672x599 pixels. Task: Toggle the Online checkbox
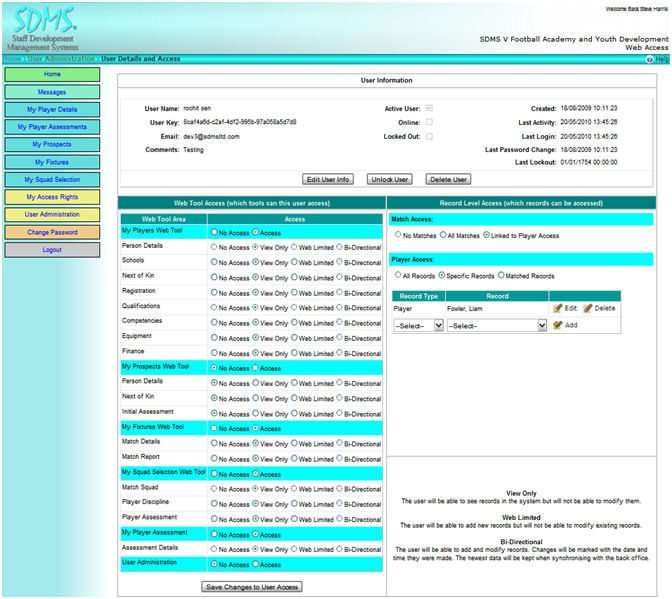coord(429,122)
